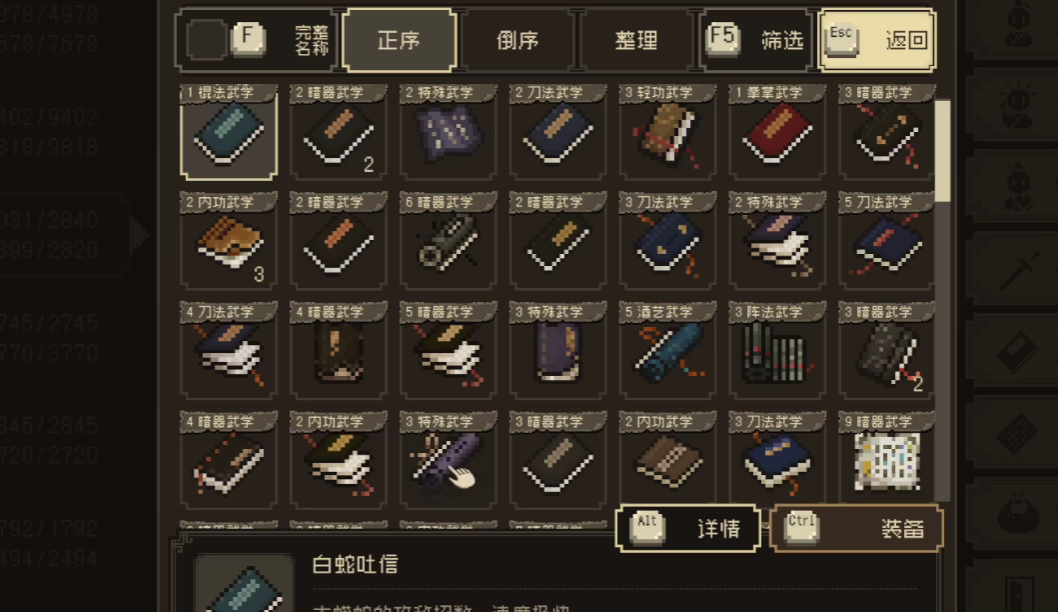This screenshot has width=1058, height=612.
Task: Switch sorting to 倒序 descending
Action: click(518, 40)
